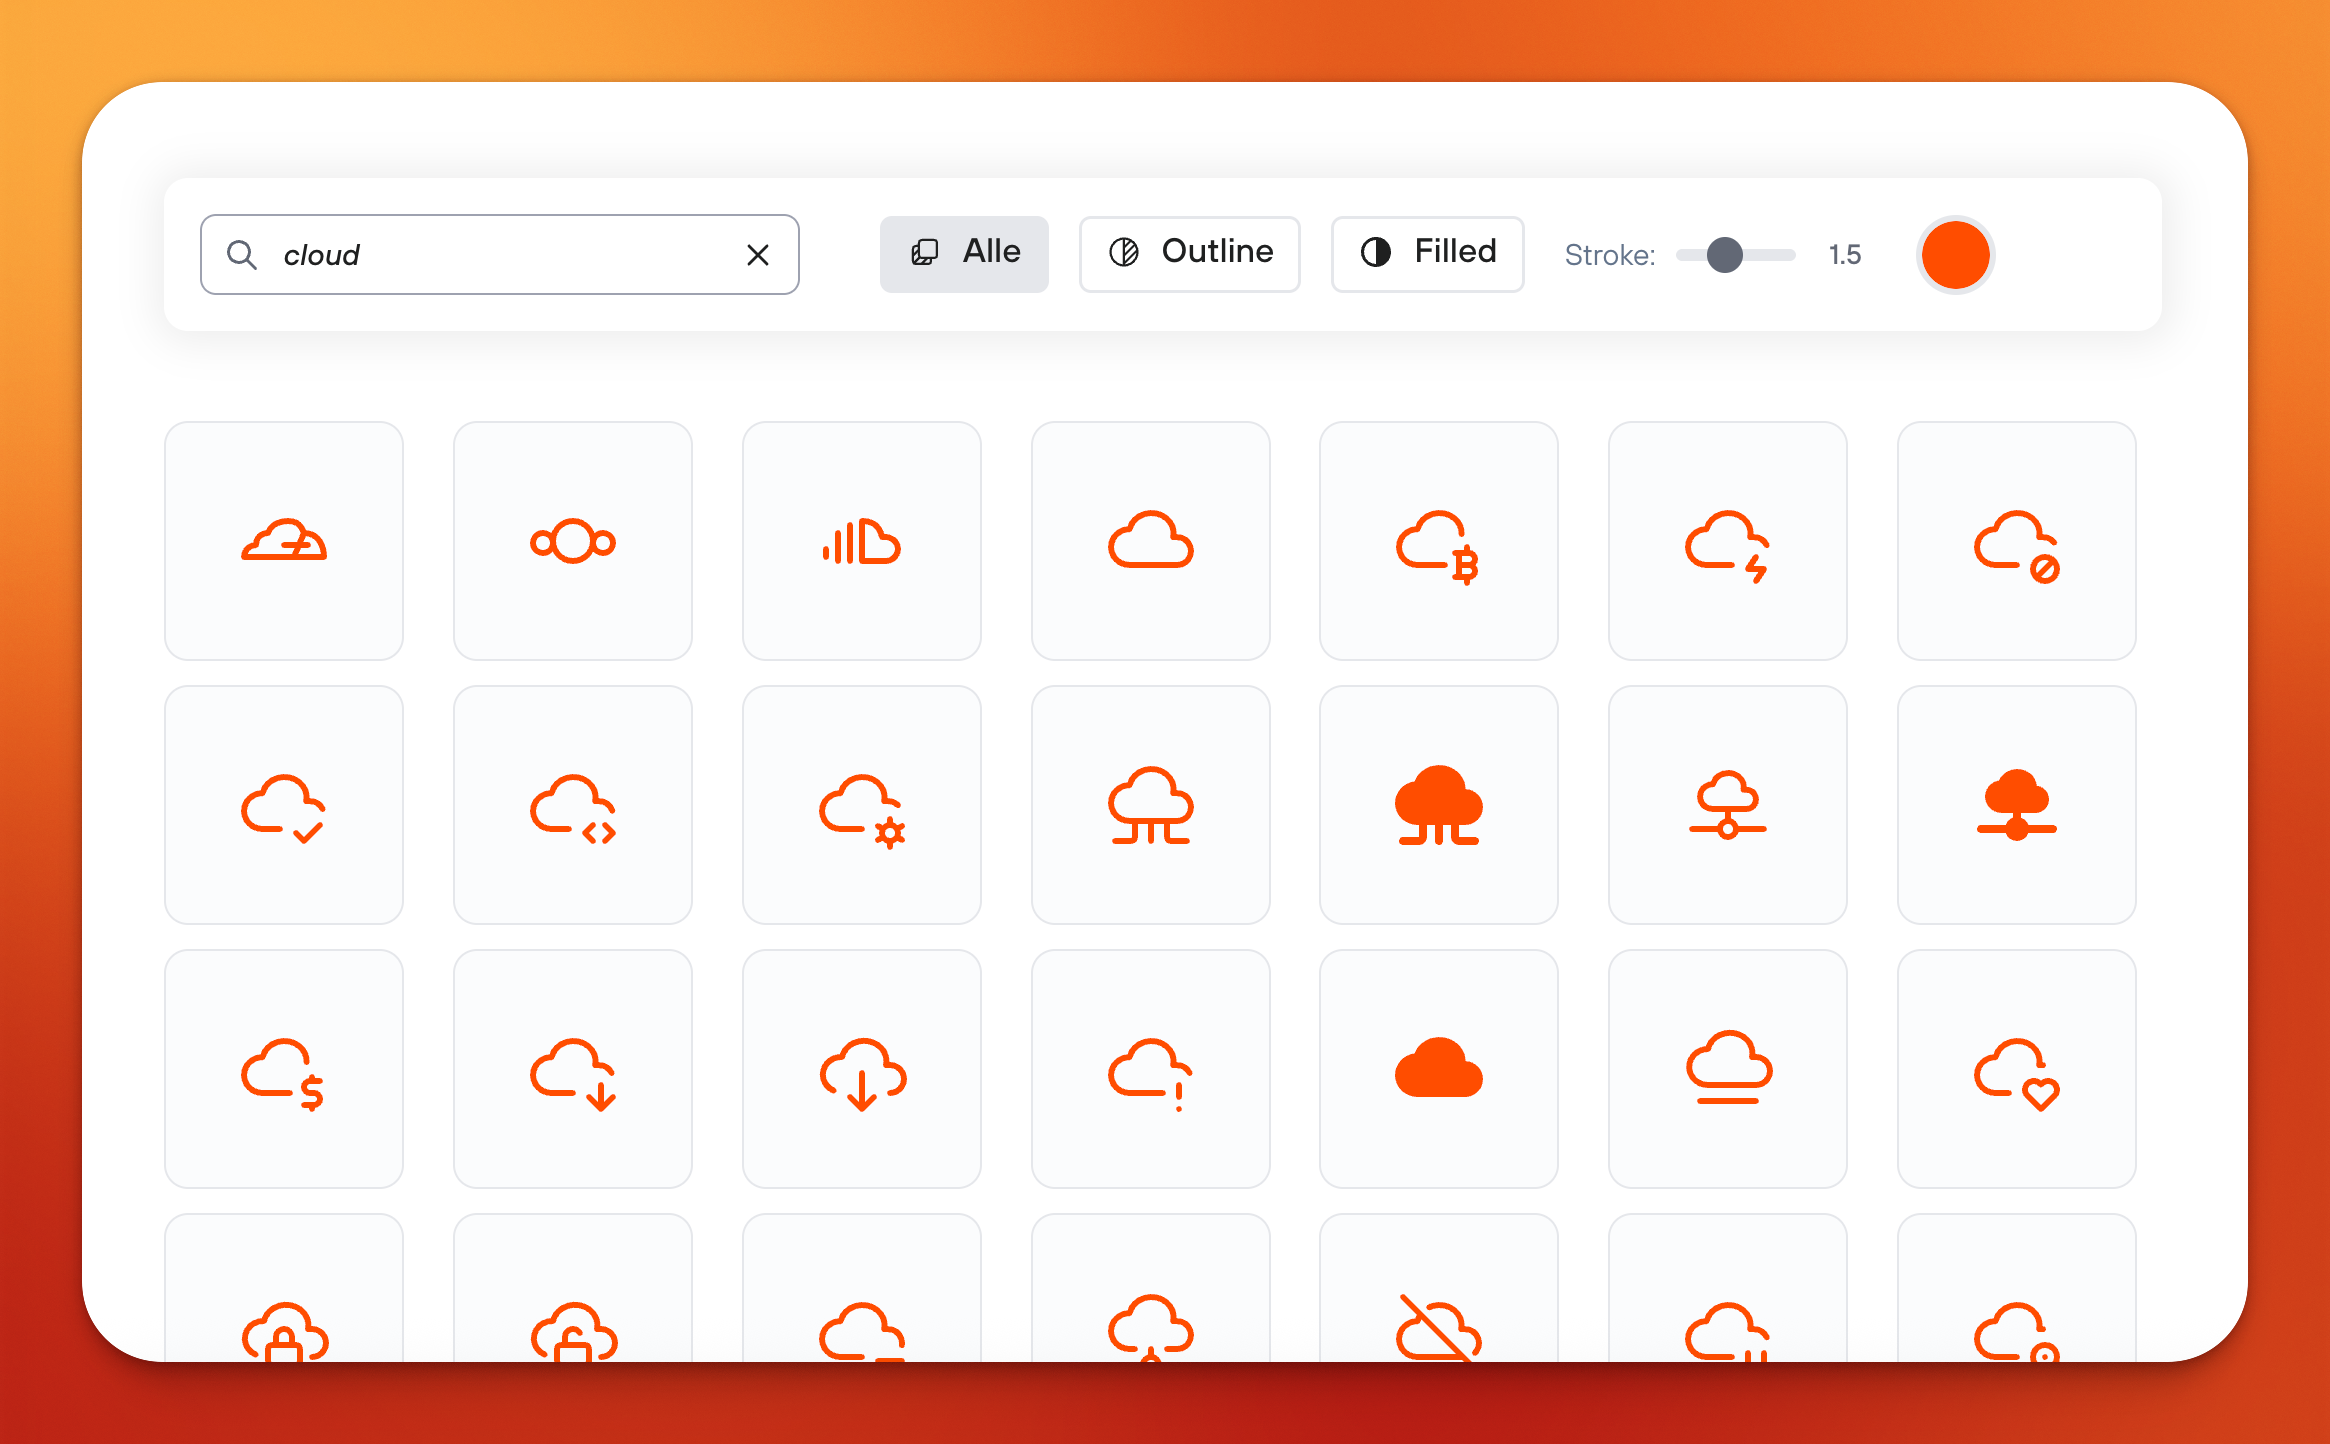Image resolution: width=2330 pixels, height=1444 pixels.
Task: Pick the cloud download arrow icon
Action: pyautogui.click(x=862, y=1072)
